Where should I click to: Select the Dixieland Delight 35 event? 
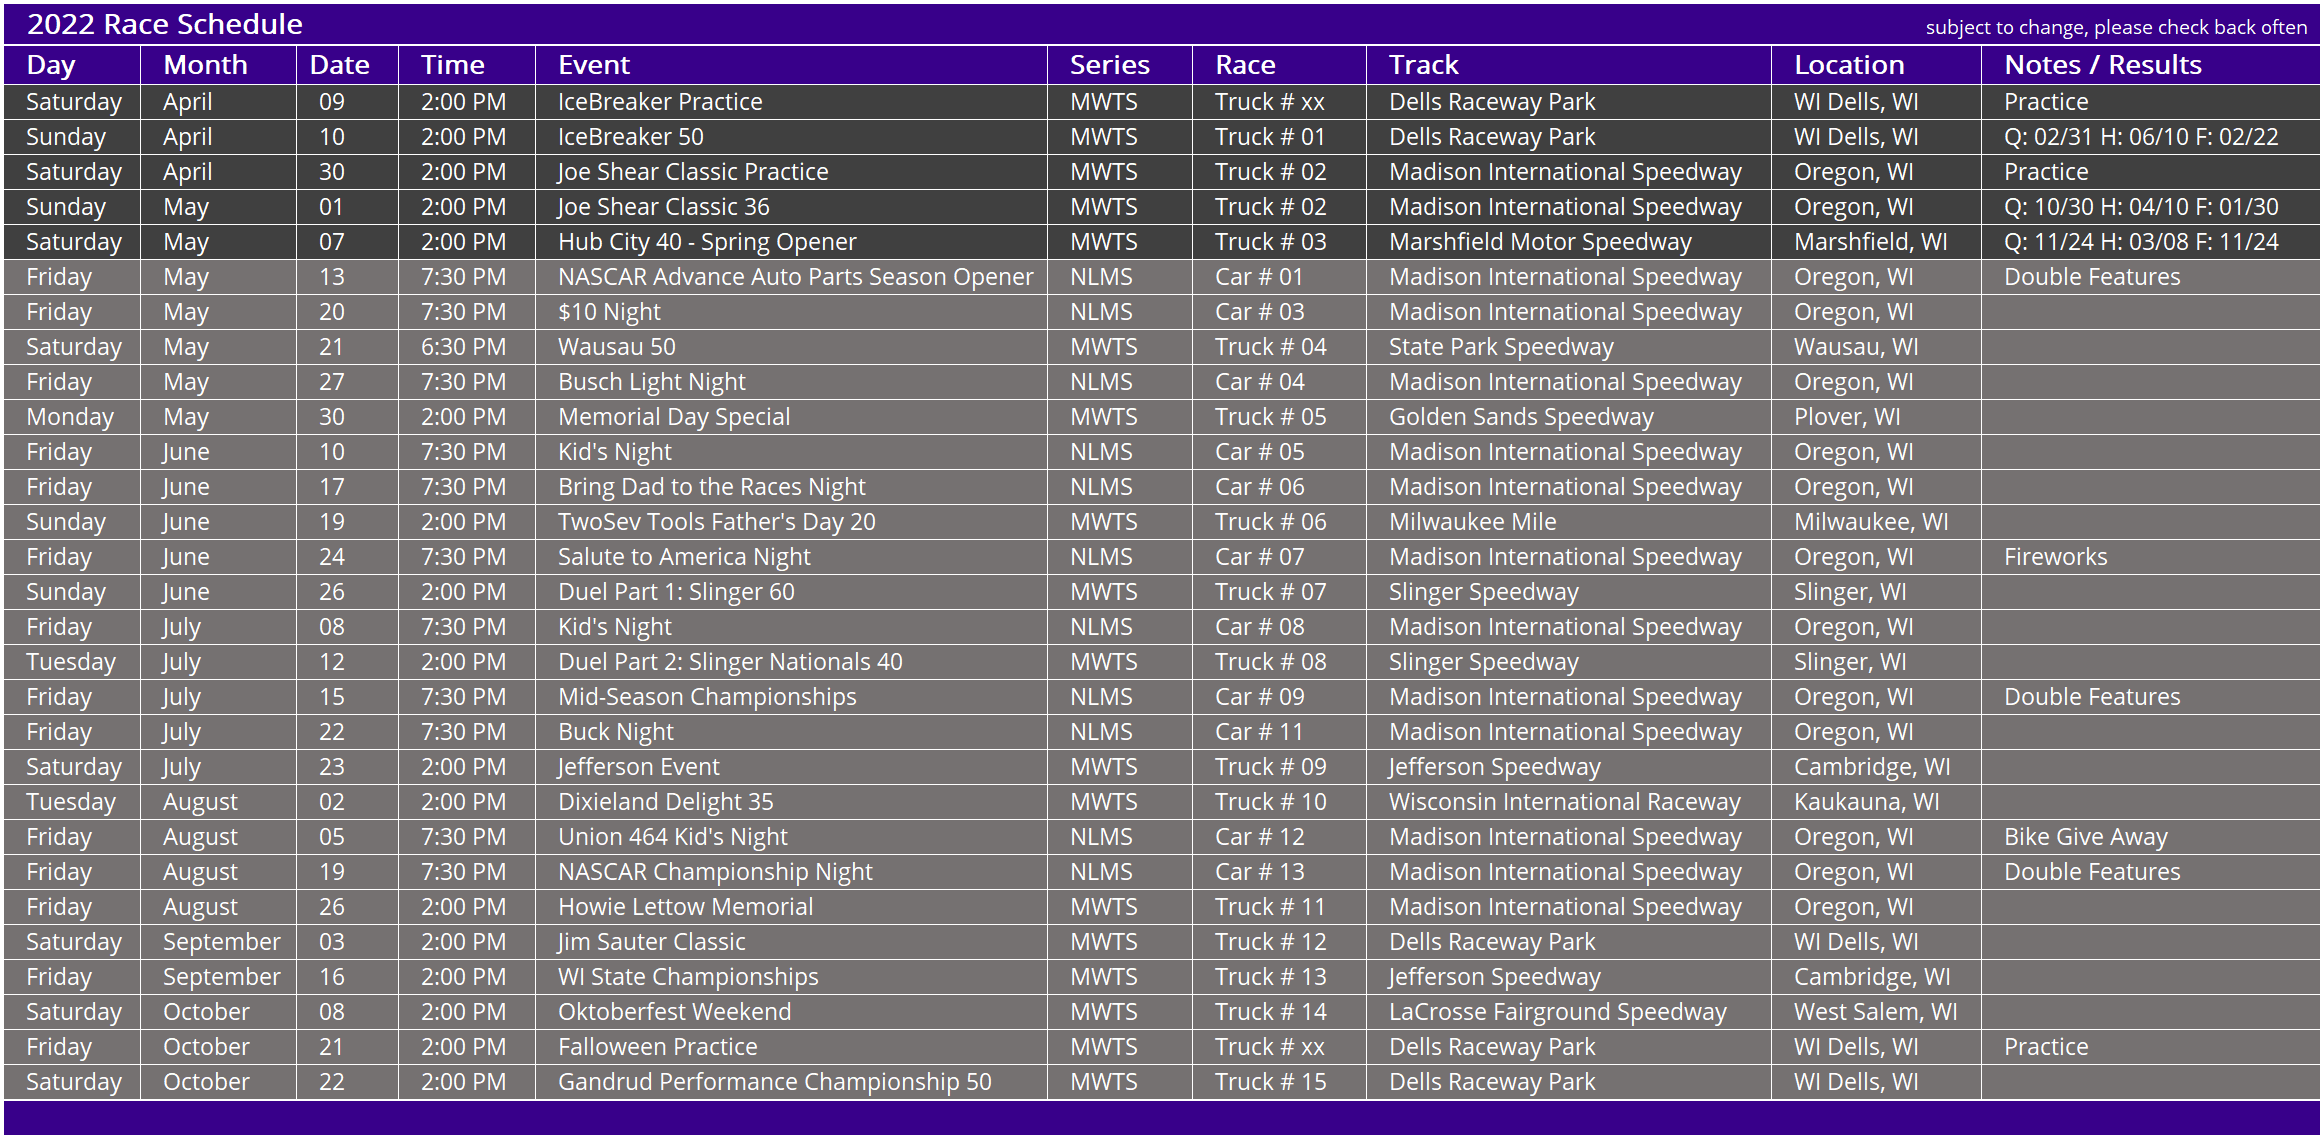click(665, 802)
